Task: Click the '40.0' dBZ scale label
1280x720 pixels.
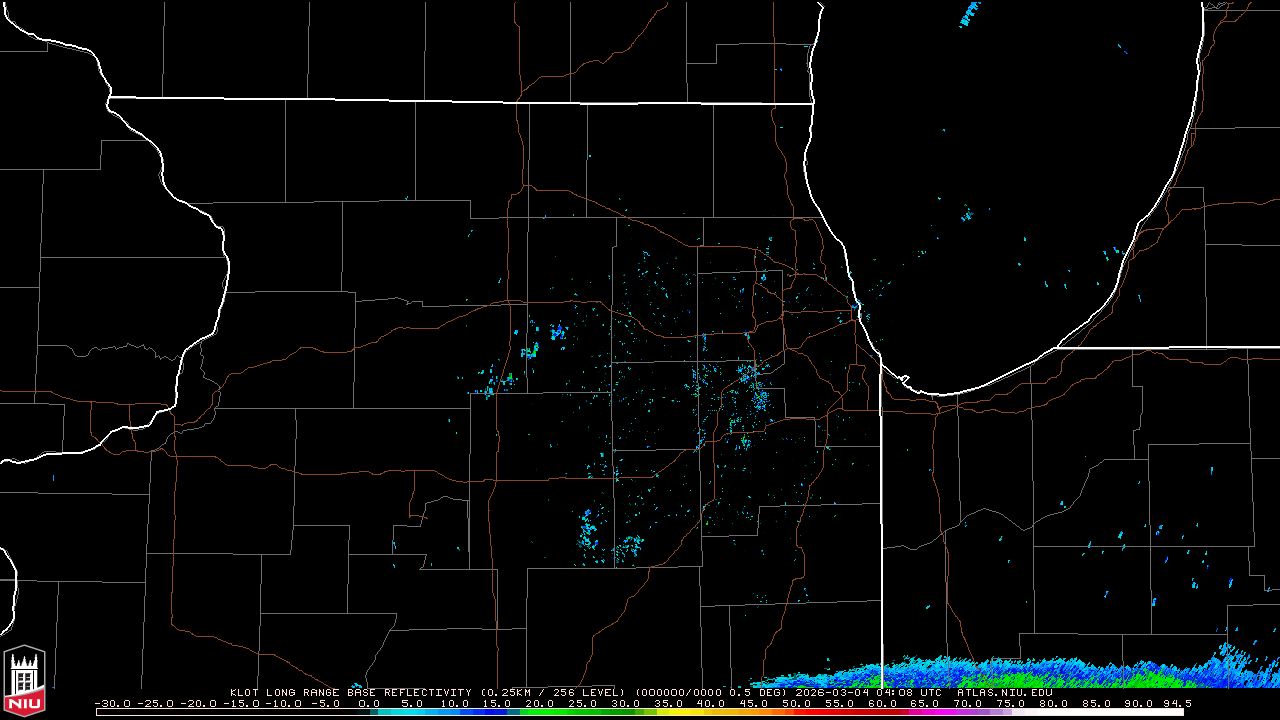Action: pos(710,703)
